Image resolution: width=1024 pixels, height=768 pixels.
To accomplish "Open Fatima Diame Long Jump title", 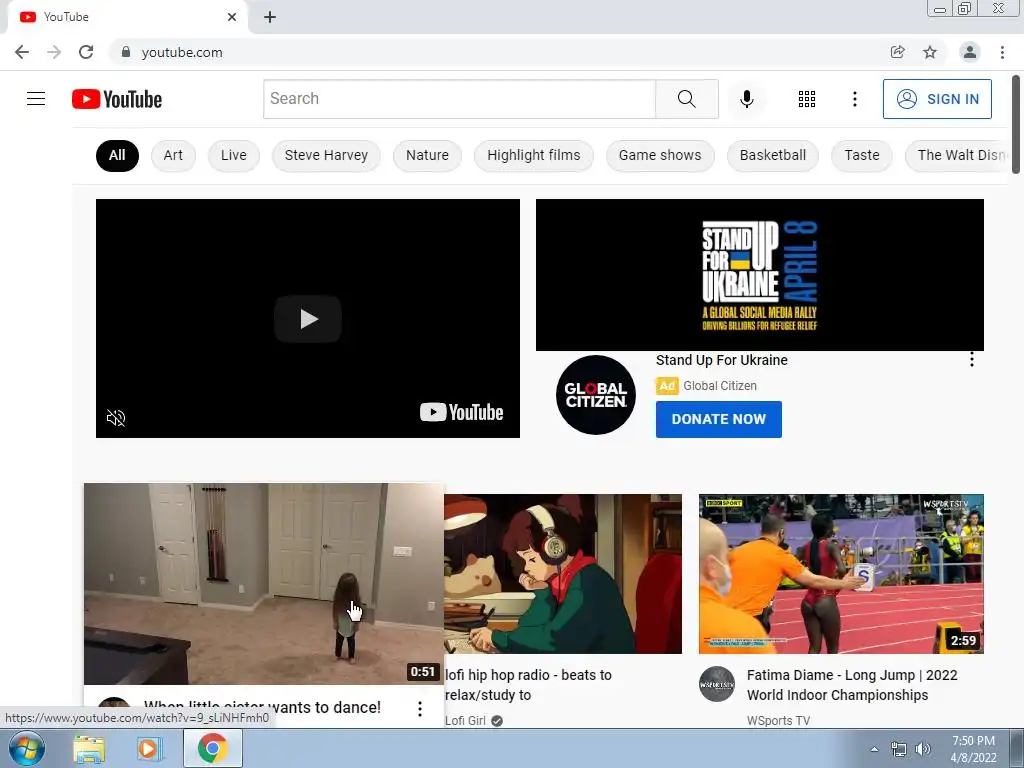I will click(852, 685).
